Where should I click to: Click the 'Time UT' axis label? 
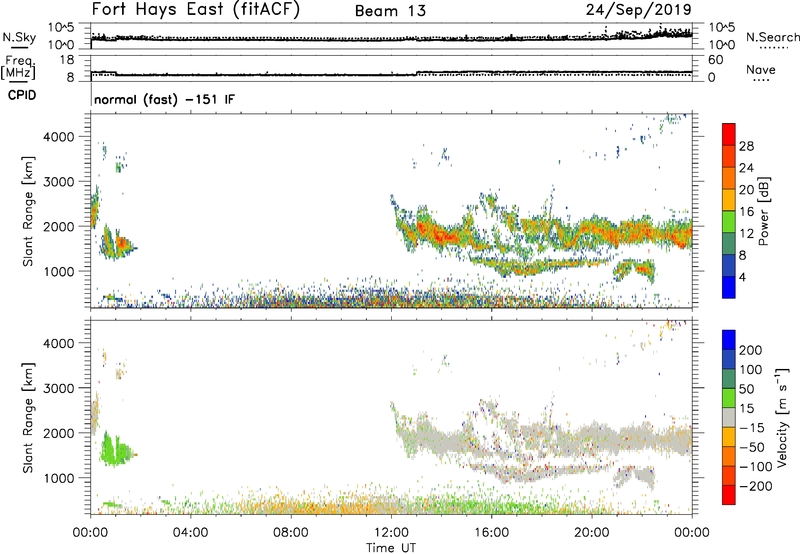(x=391, y=547)
